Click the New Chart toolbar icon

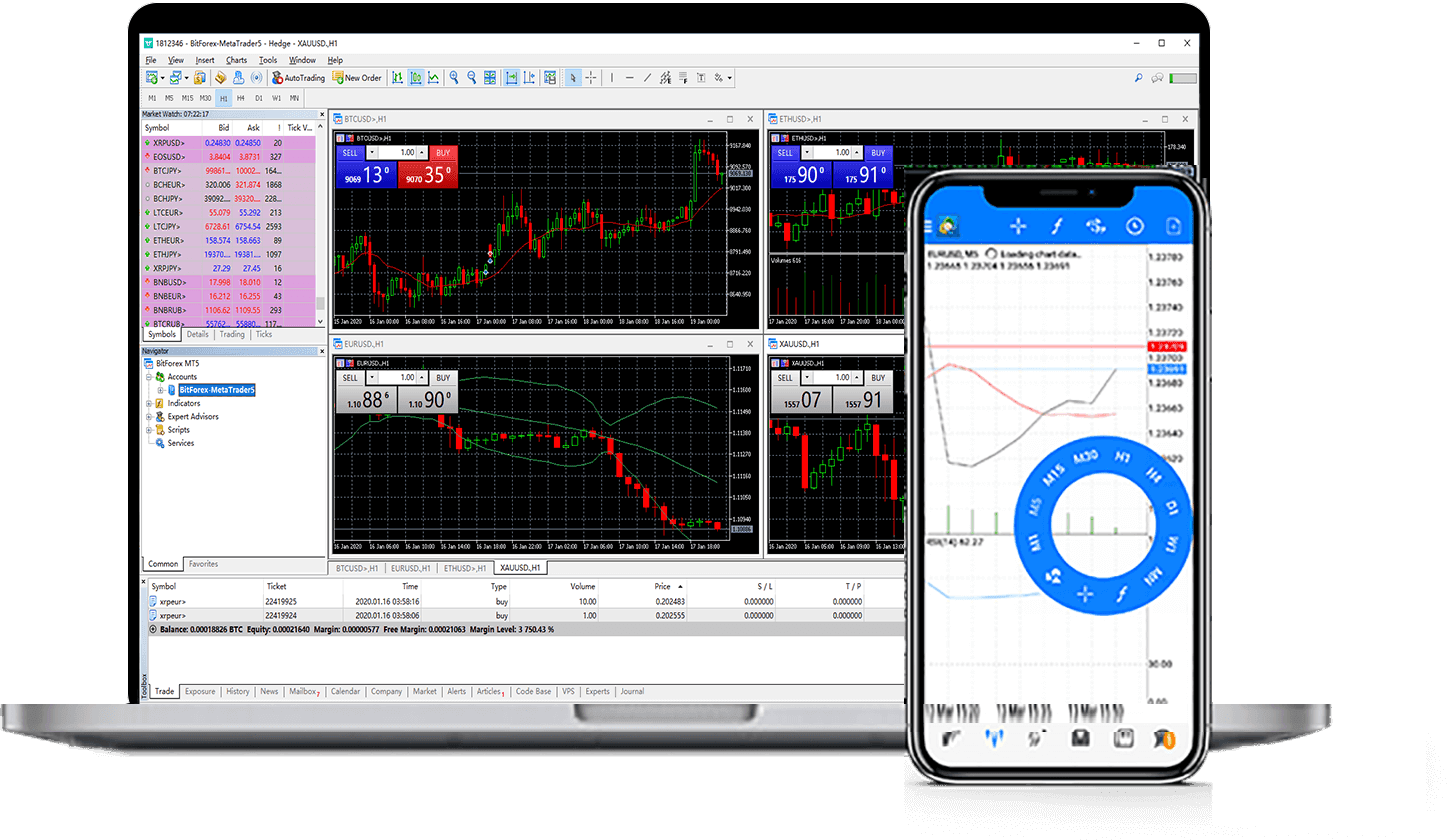pyautogui.click(x=151, y=77)
